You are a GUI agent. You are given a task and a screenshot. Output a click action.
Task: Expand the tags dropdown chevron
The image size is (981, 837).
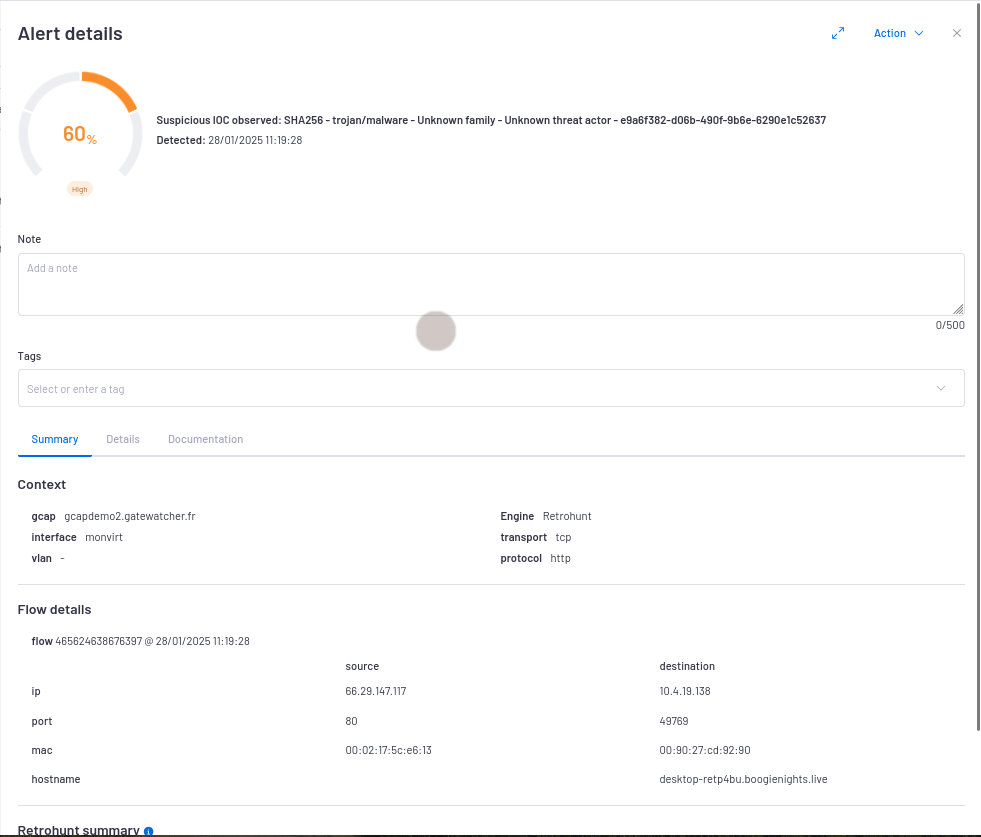click(940, 388)
